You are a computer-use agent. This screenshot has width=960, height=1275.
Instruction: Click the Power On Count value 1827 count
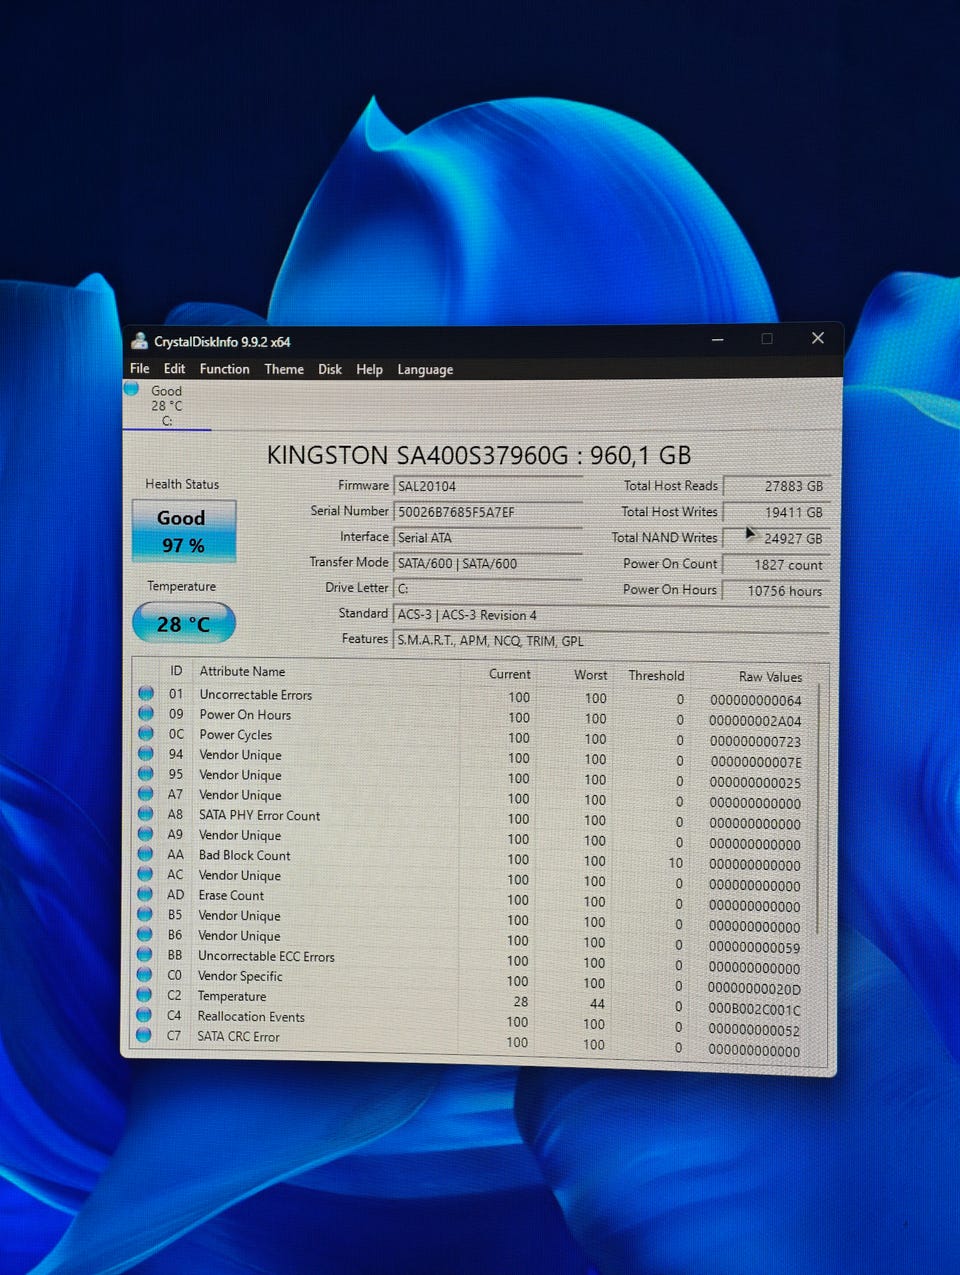tap(776, 564)
